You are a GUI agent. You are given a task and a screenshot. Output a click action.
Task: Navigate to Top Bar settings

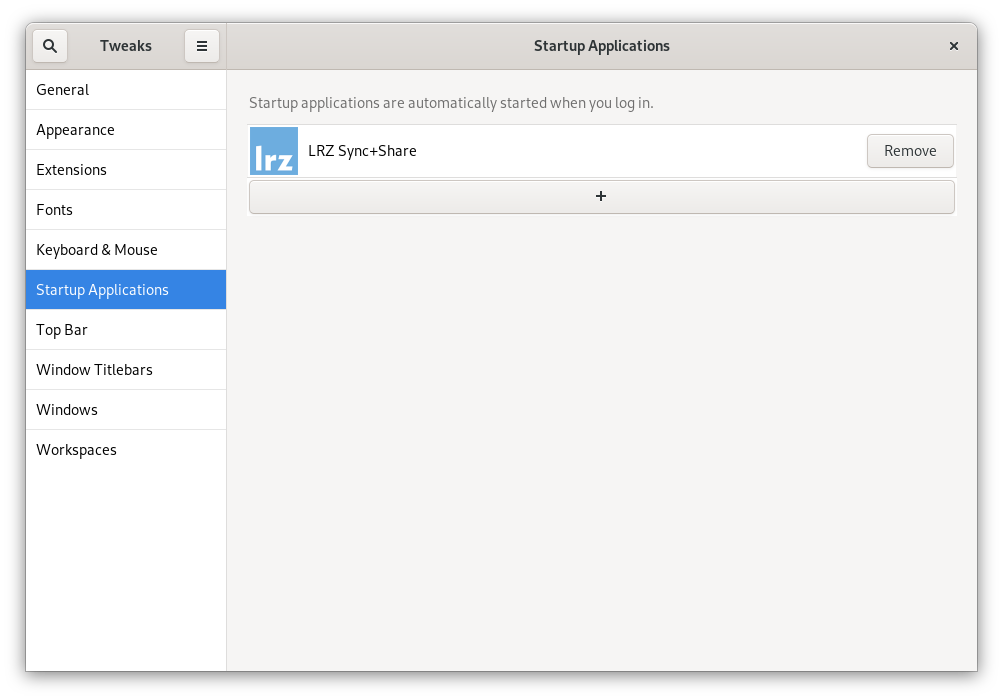point(62,330)
